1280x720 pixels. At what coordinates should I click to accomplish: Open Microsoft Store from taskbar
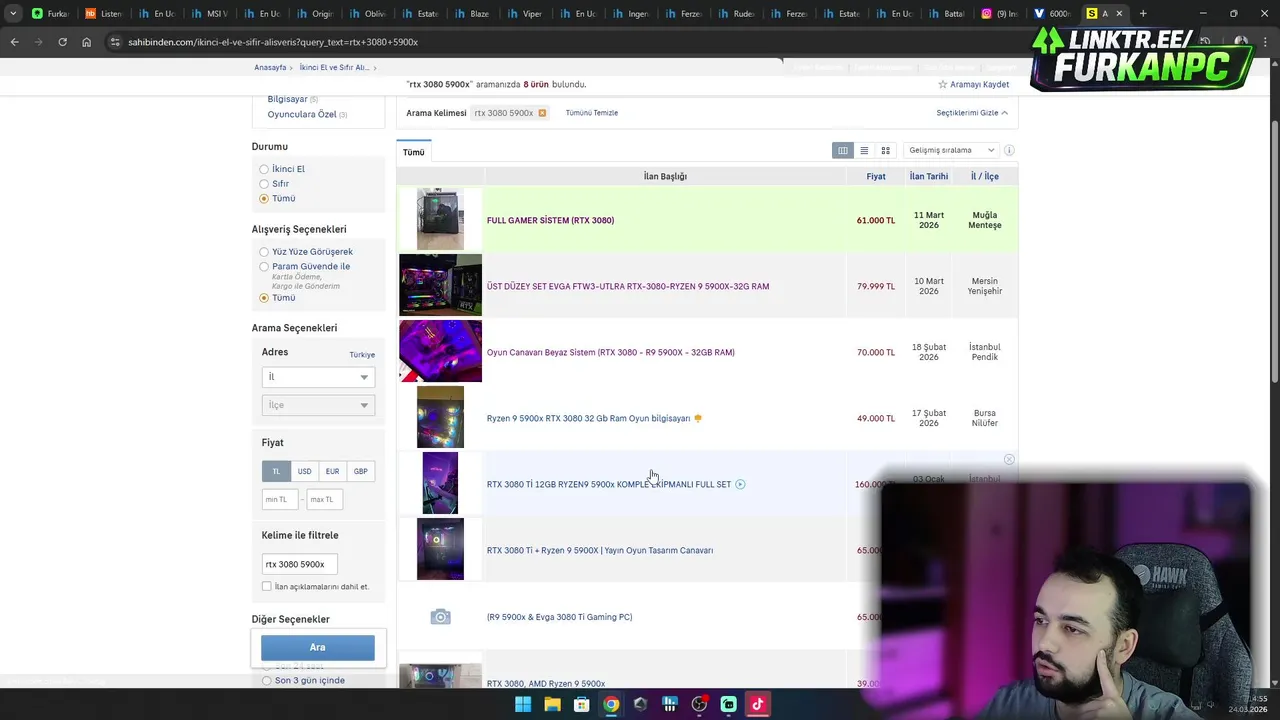pyautogui.click(x=581, y=704)
